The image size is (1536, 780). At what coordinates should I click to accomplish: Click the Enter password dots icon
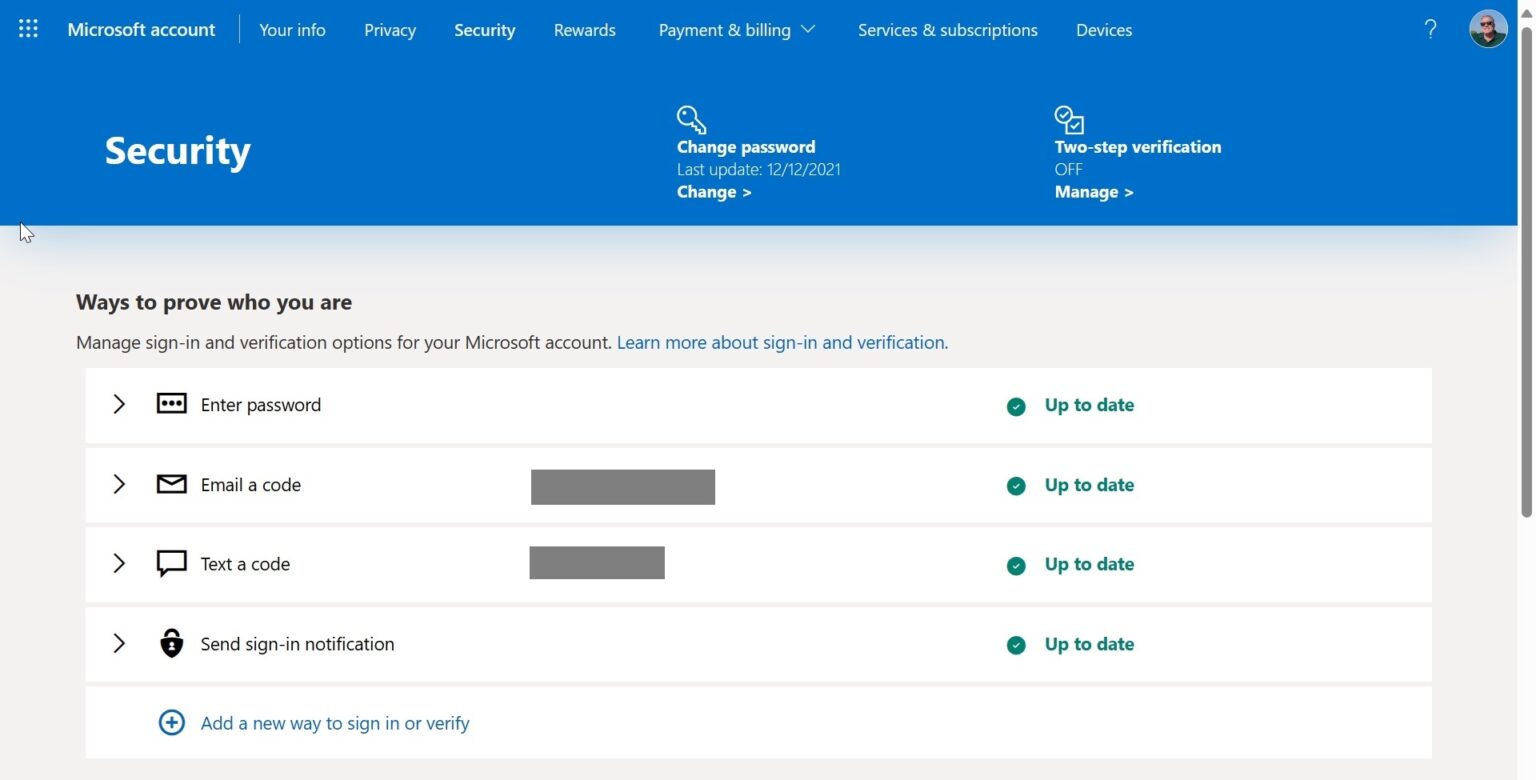[172, 404]
